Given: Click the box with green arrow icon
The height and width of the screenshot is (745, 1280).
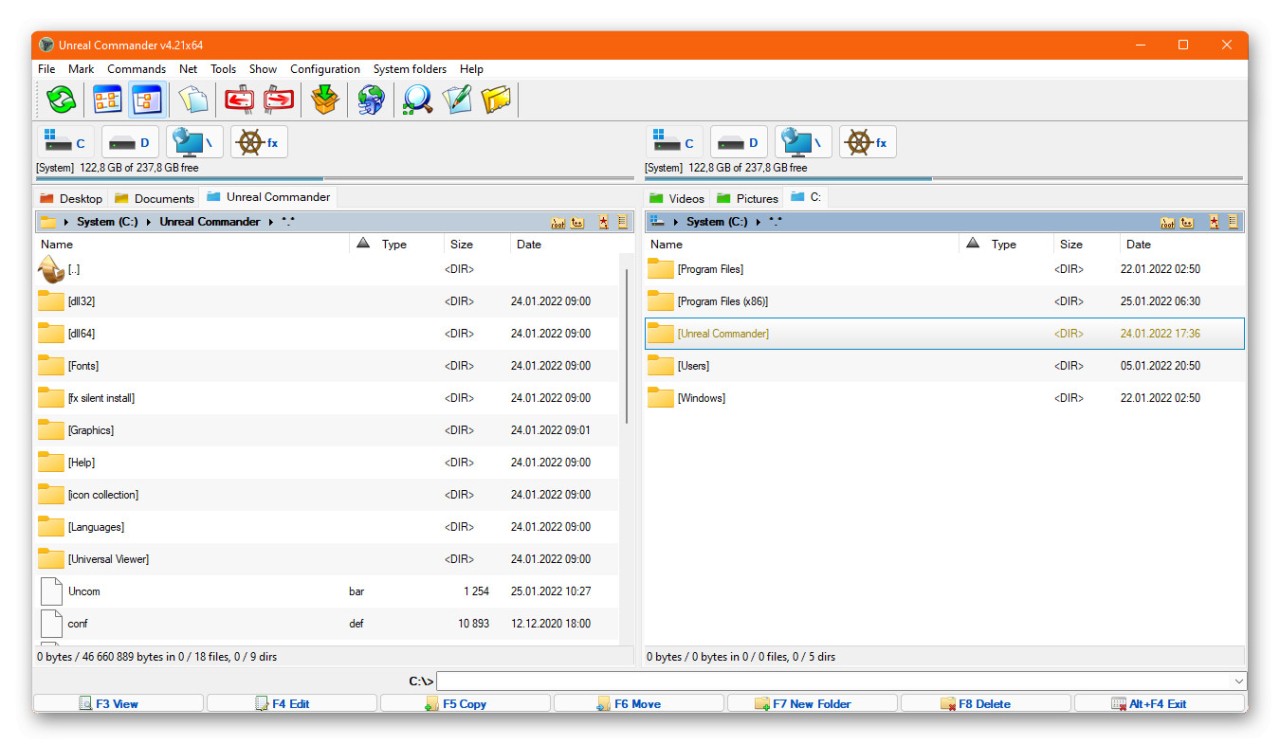Looking at the screenshot, I should (x=325, y=100).
